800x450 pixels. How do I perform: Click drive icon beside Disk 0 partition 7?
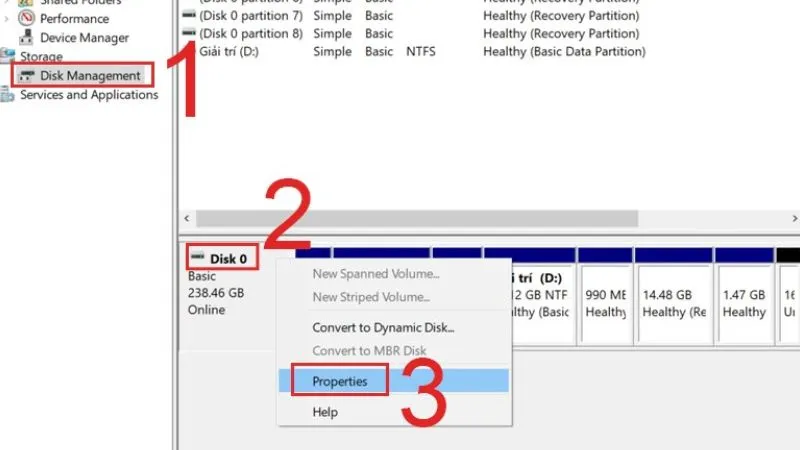tap(189, 15)
